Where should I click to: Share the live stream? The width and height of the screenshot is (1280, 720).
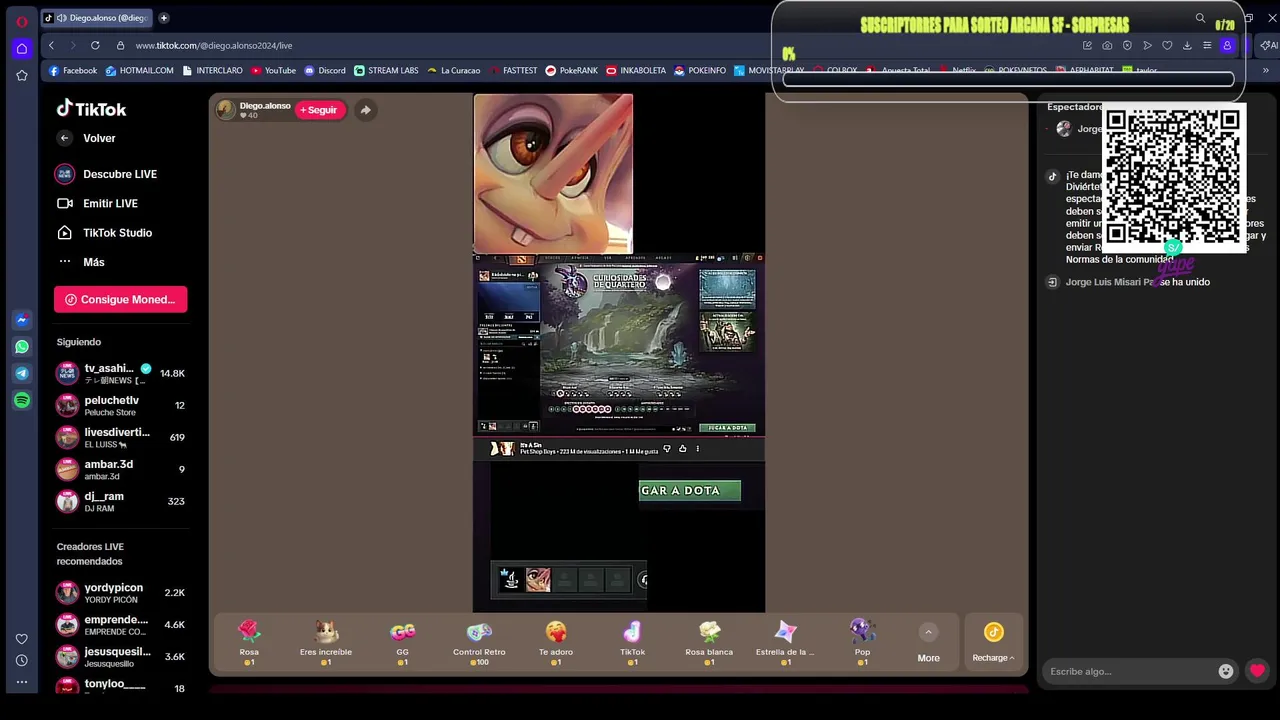click(365, 110)
